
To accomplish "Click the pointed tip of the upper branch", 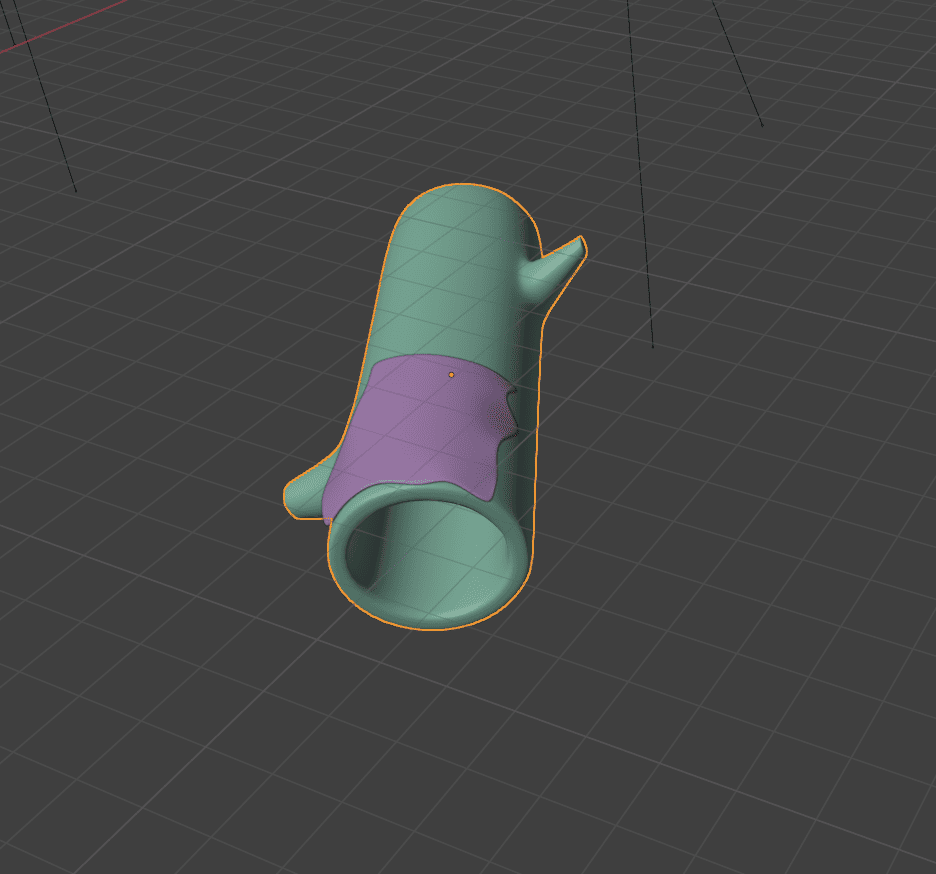I will point(578,243).
